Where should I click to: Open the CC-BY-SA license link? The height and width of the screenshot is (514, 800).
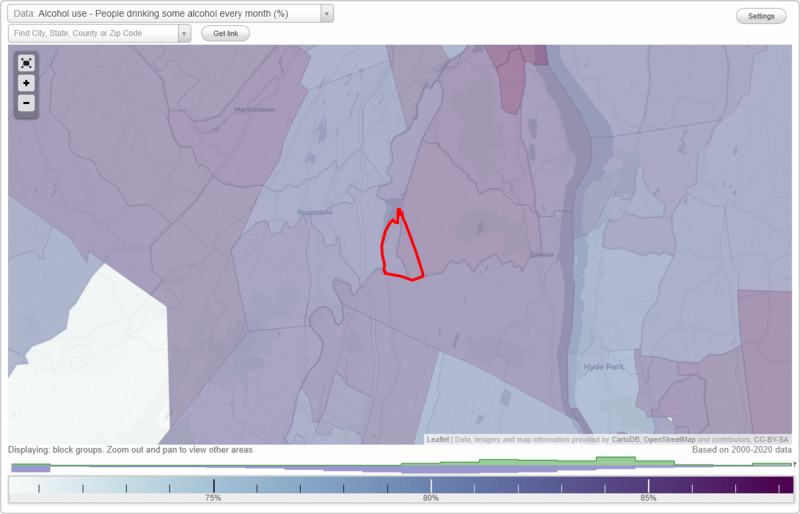pos(771,439)
